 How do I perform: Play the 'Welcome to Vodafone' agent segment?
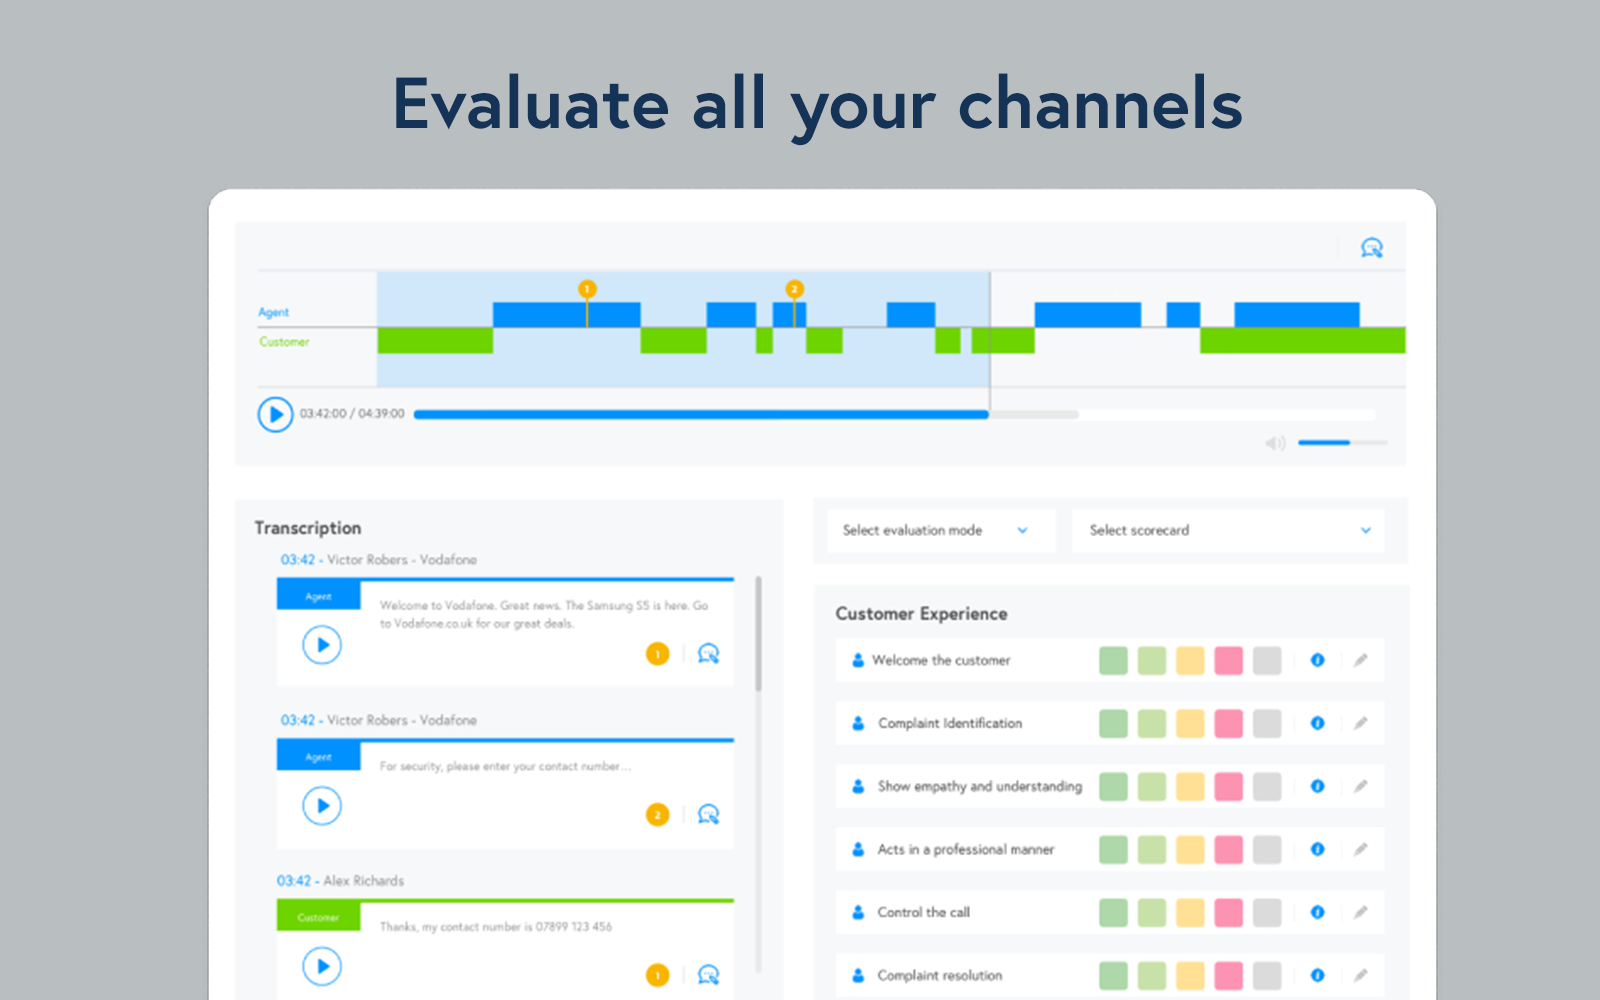[x=322, y=645]
